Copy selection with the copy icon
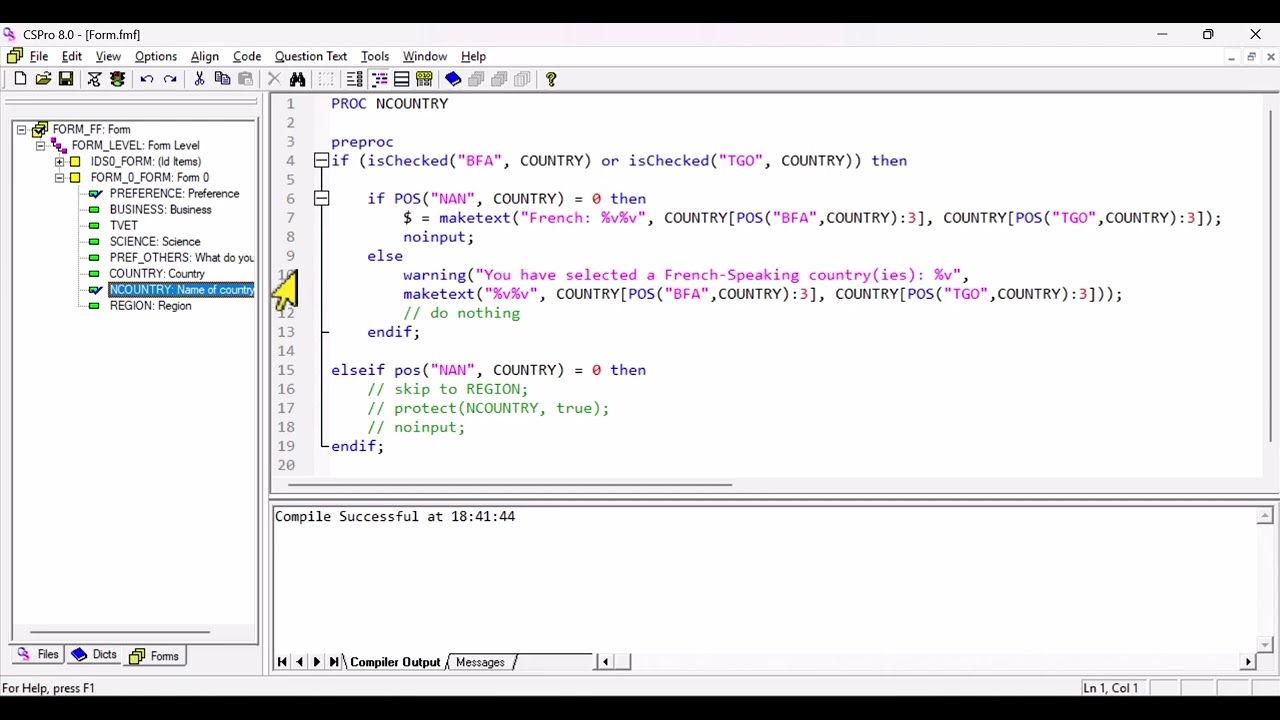Viewport: 1280px width, 720px height. coord(222,79)
